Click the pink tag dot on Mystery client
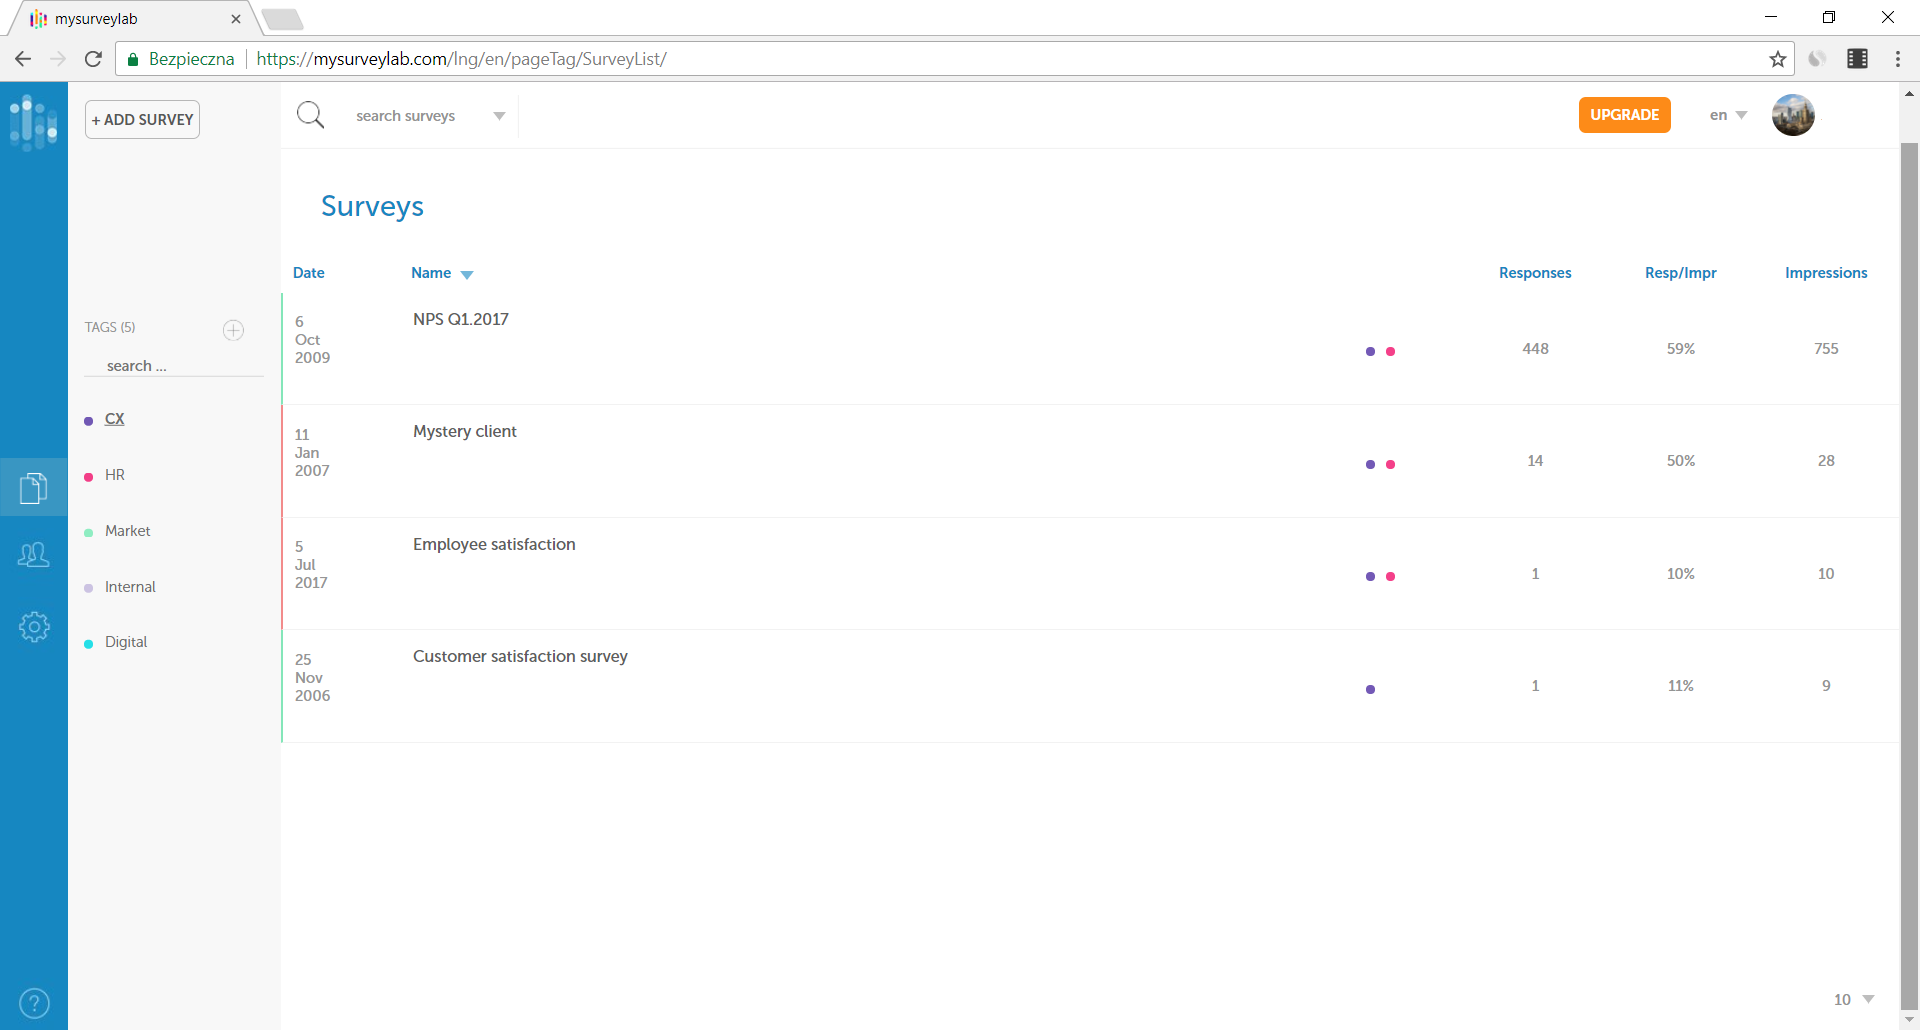Screen dimensions: 1920x1030 pyautogui.click(x=1390, y=464)
